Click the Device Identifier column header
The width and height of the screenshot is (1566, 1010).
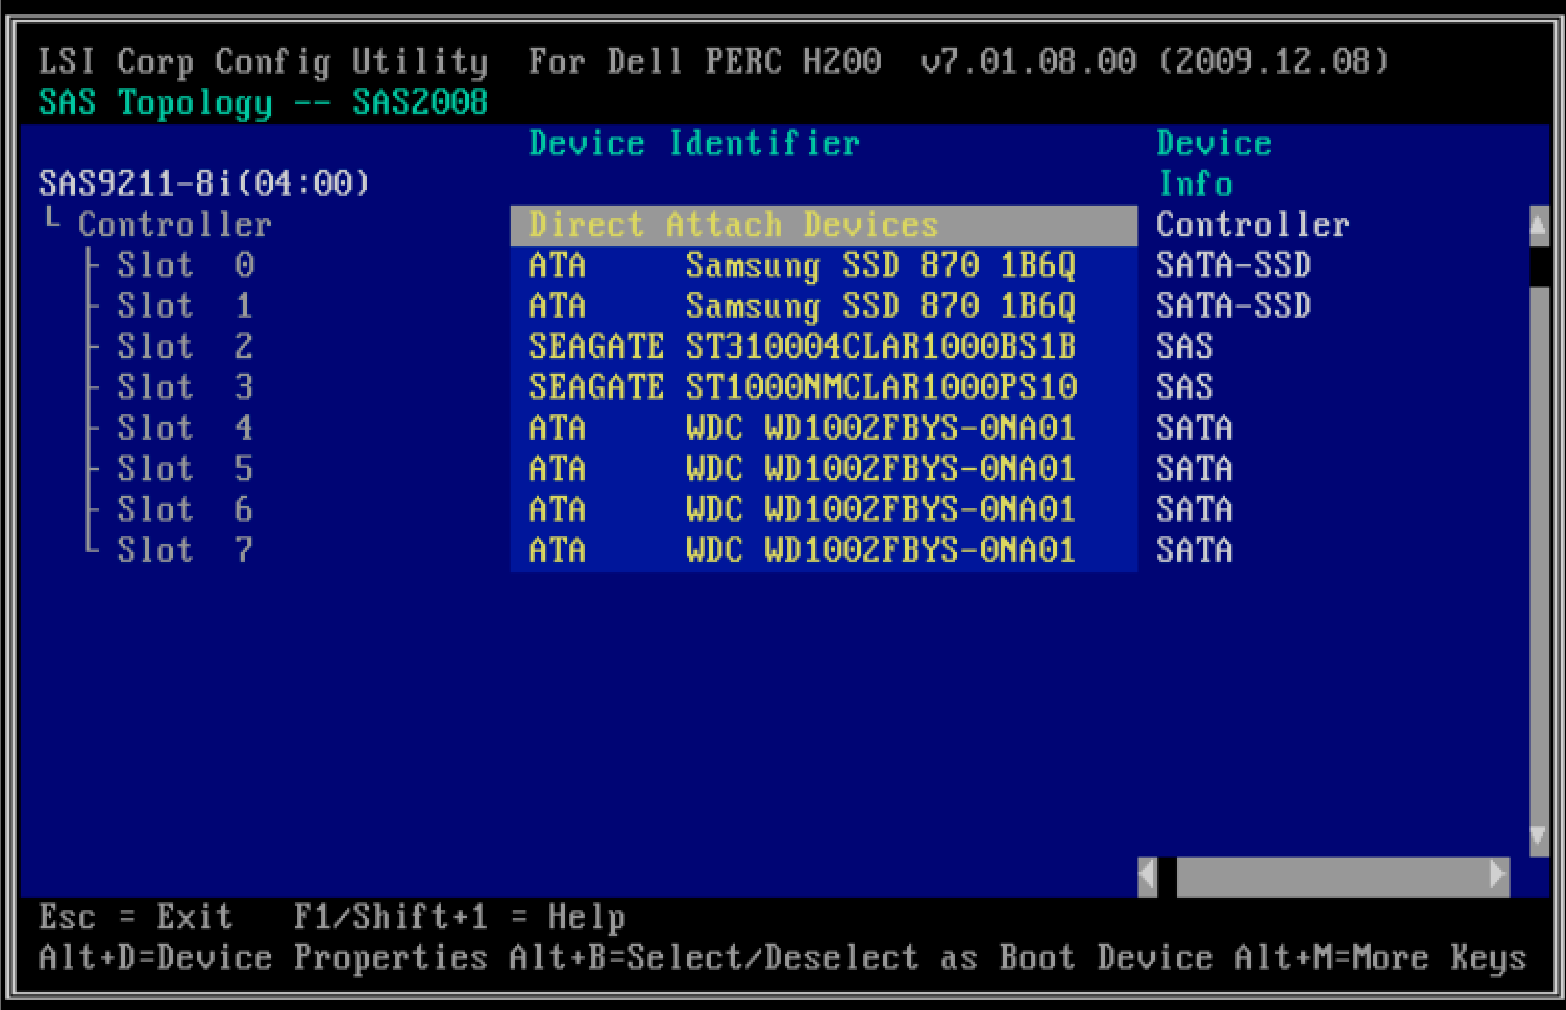[695, 143]
